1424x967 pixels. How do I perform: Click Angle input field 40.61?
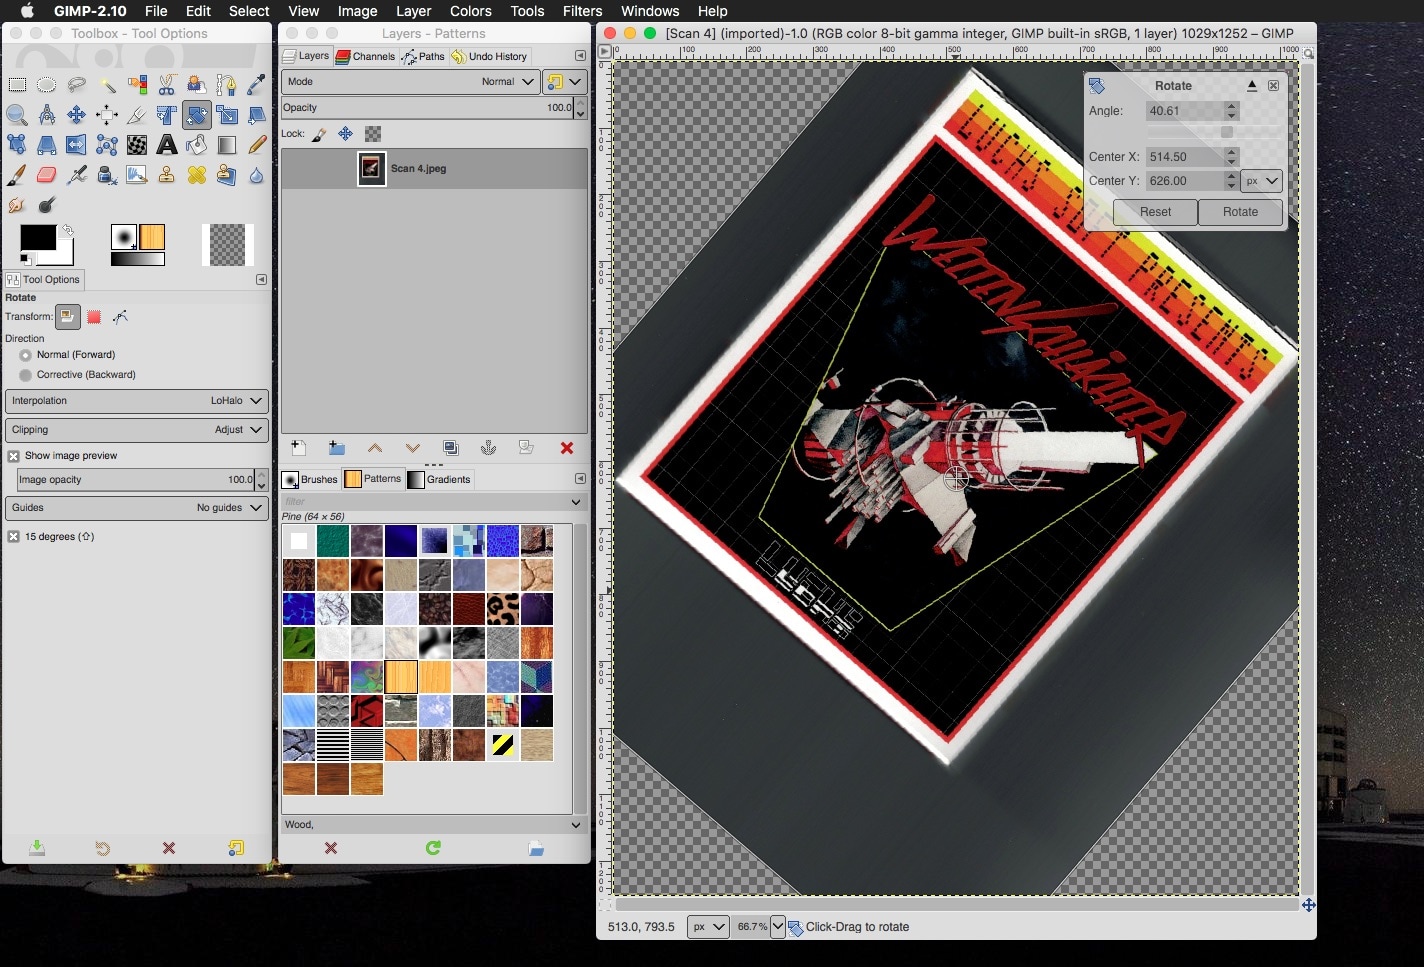(1184, 111)
